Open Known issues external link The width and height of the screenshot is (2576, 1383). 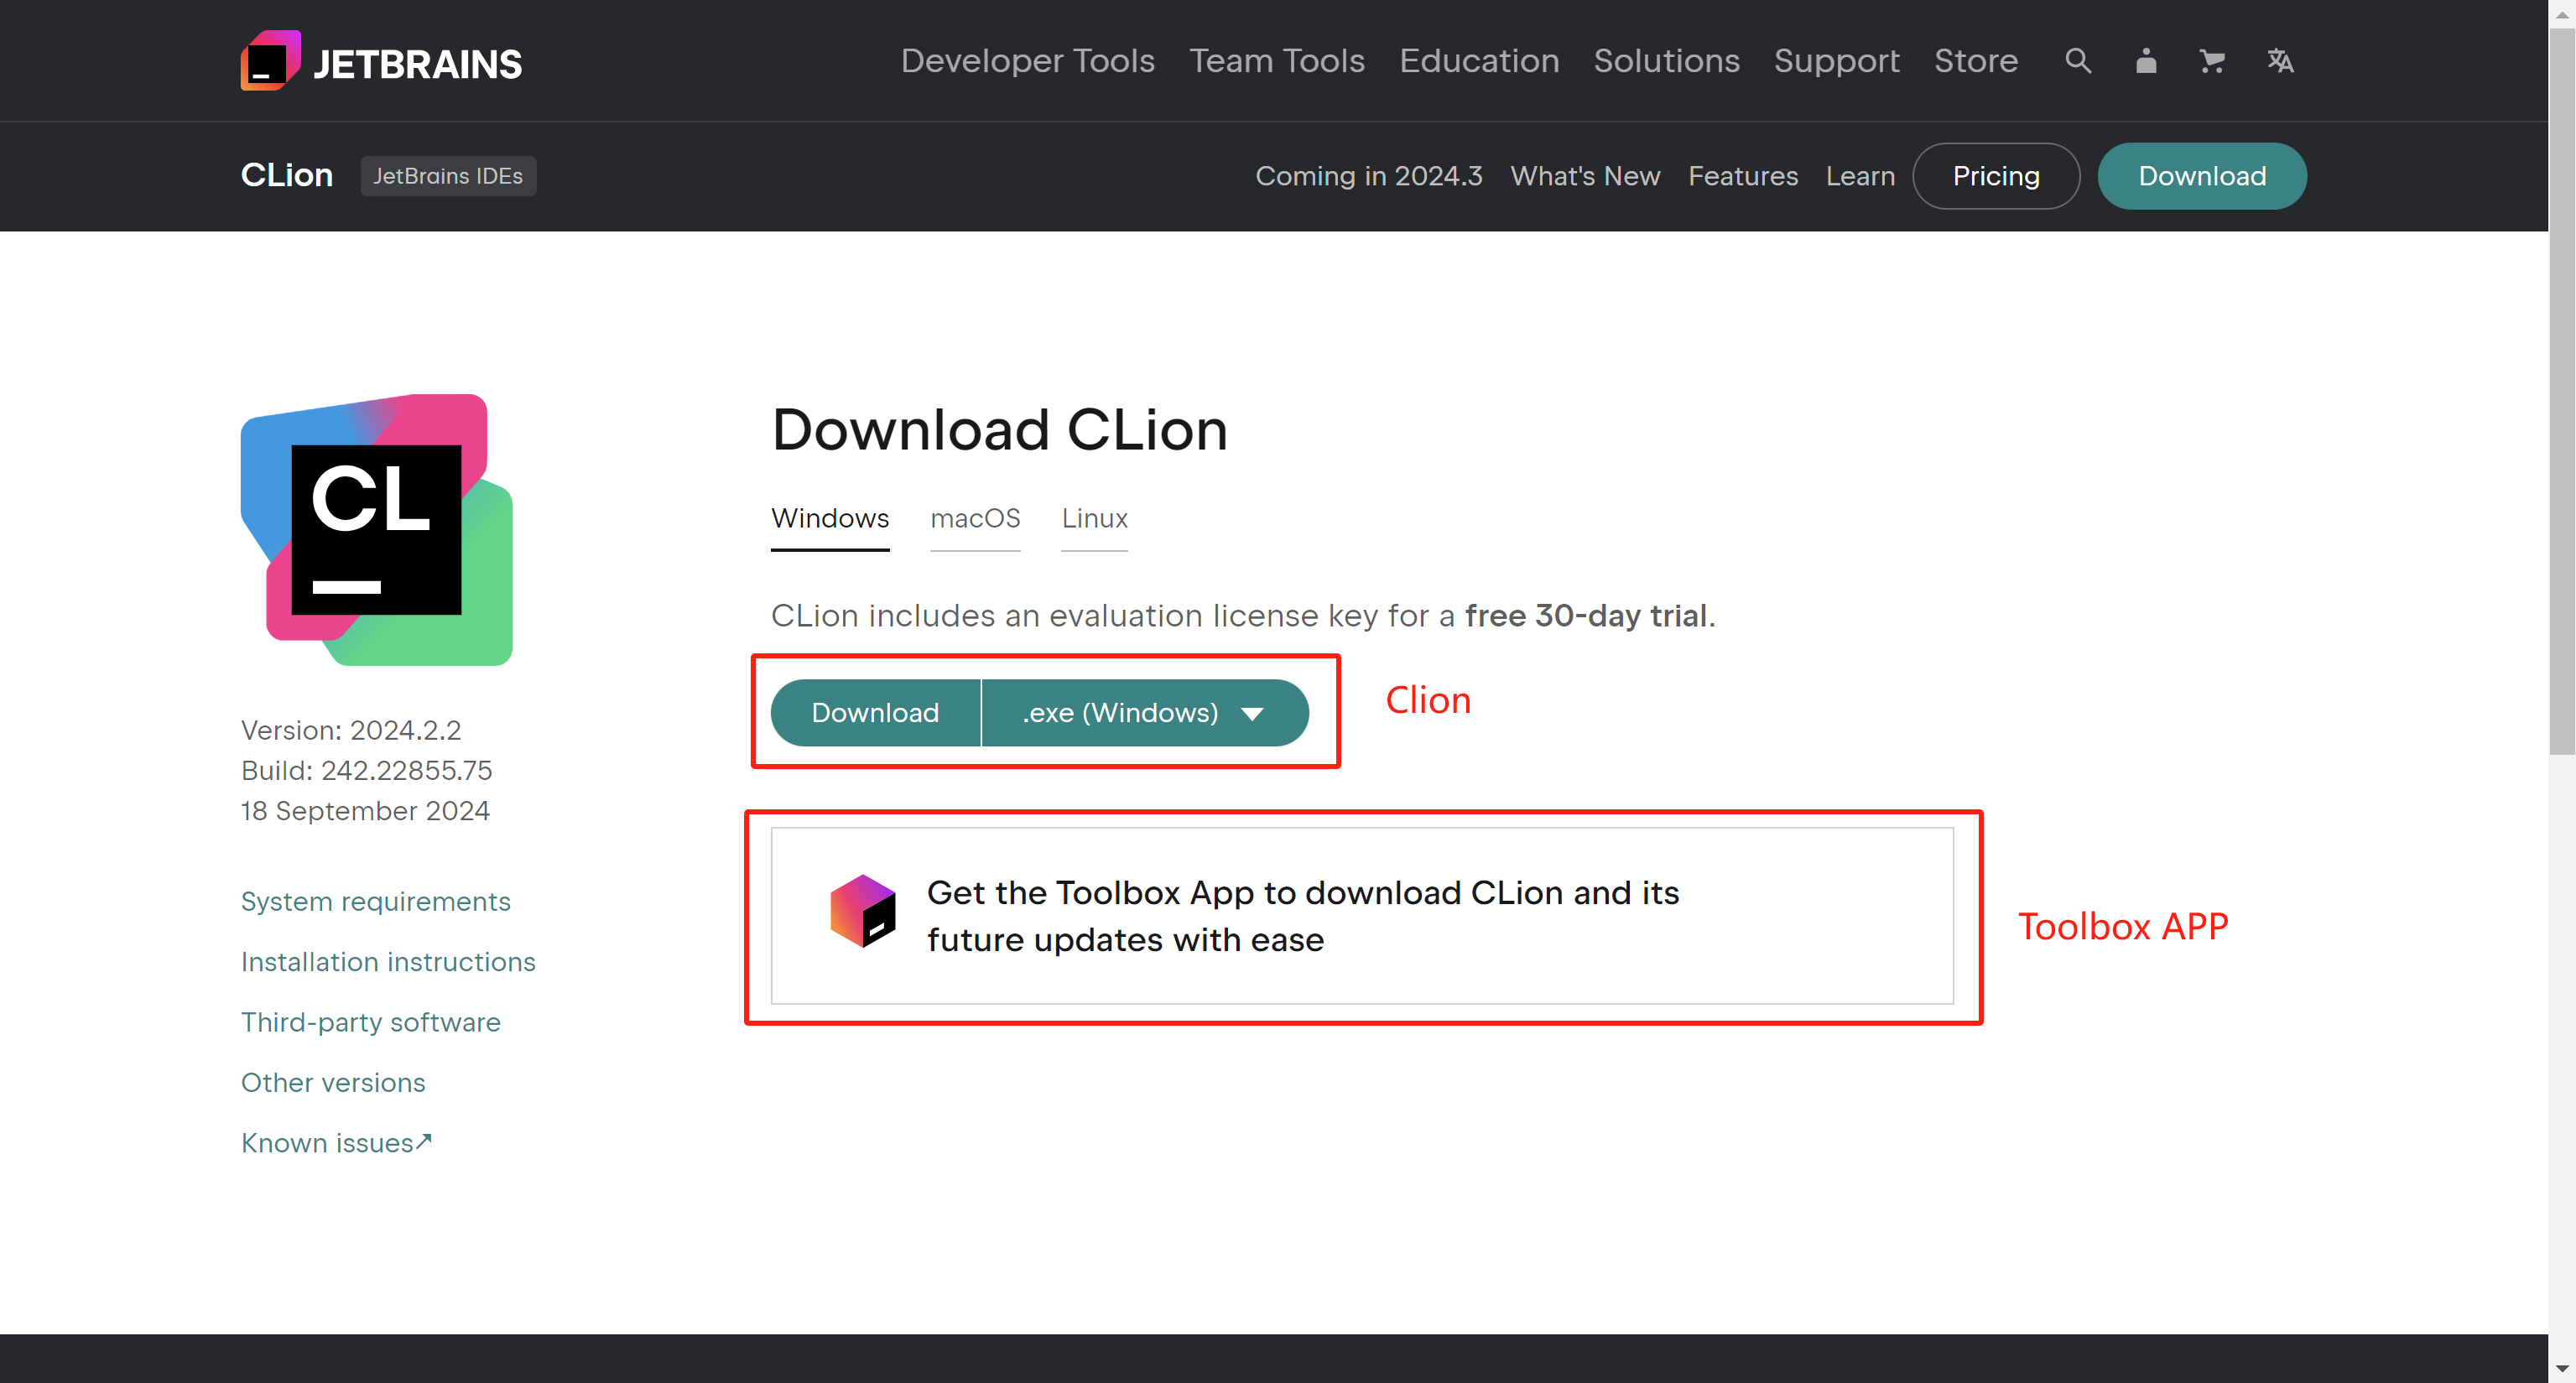336,1143
